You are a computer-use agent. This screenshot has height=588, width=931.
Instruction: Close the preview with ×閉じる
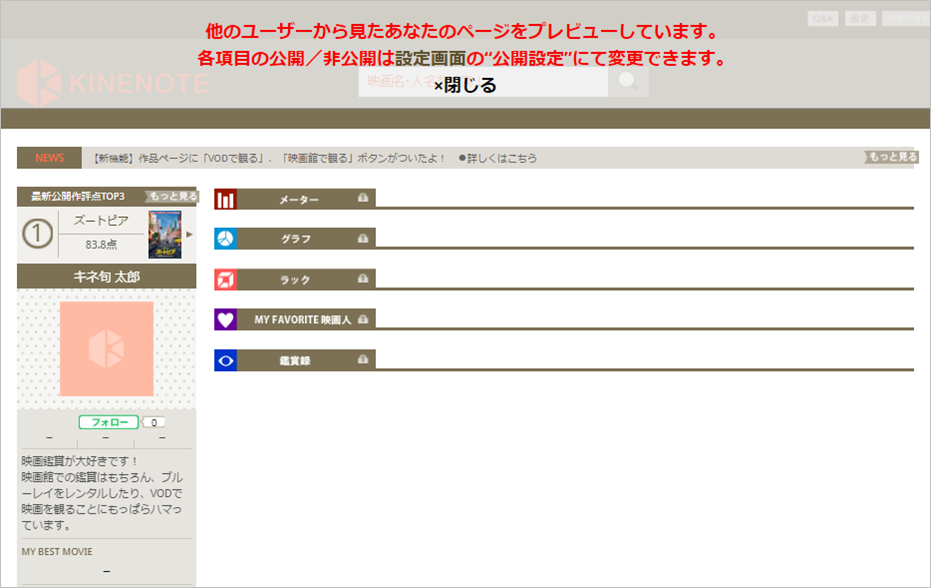coord(465,86)
